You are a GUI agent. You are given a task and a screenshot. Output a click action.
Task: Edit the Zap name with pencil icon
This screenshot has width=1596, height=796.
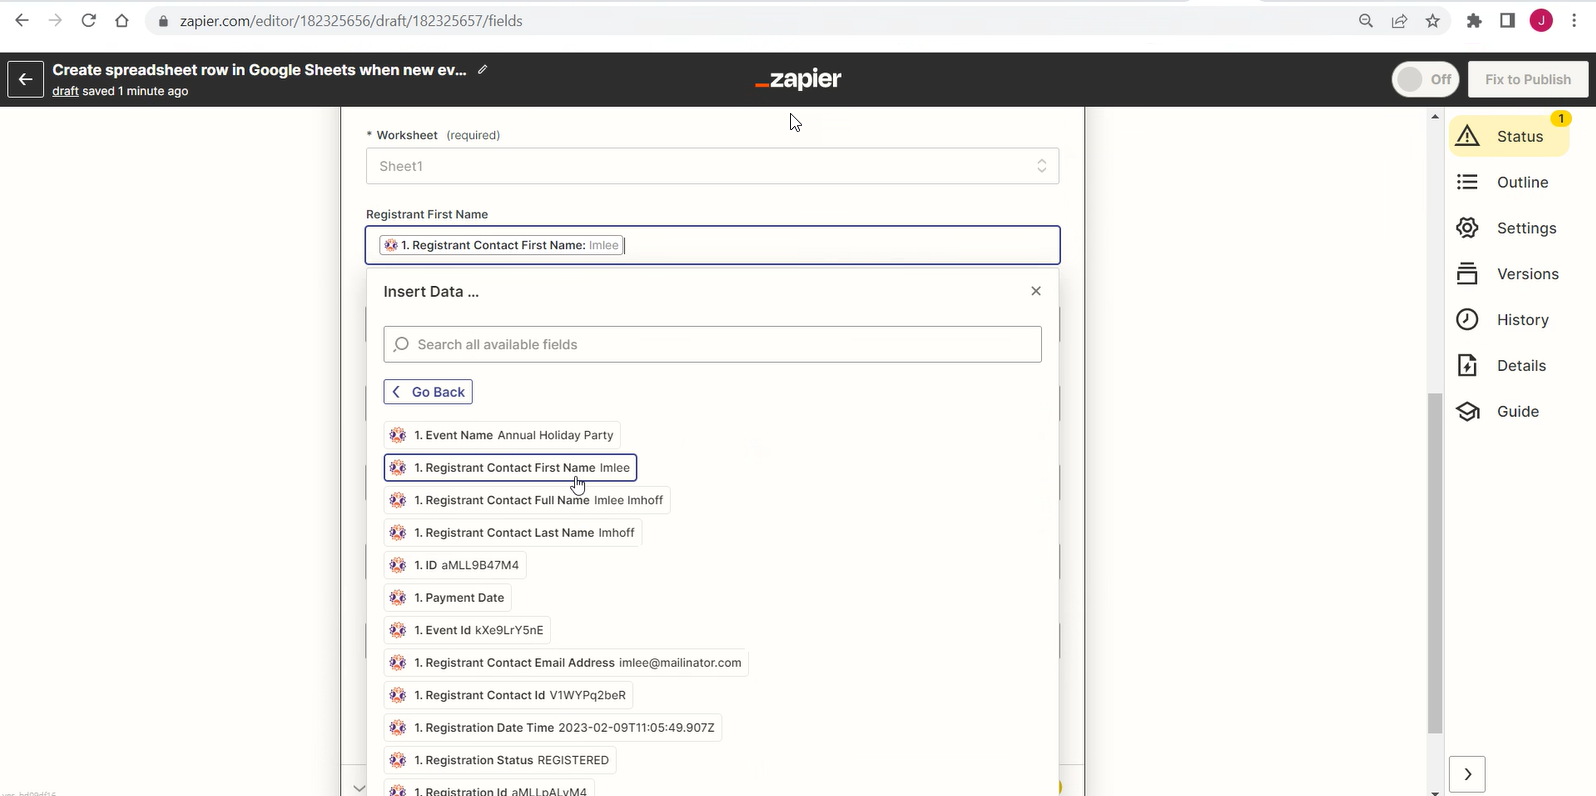point(483,69)
